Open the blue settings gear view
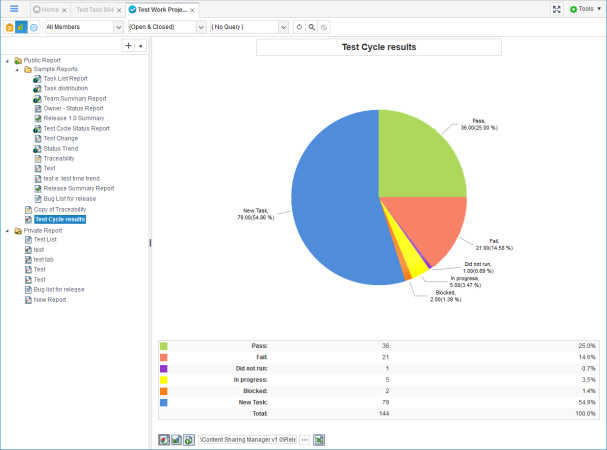607x450 pixels. click(34, 27)
